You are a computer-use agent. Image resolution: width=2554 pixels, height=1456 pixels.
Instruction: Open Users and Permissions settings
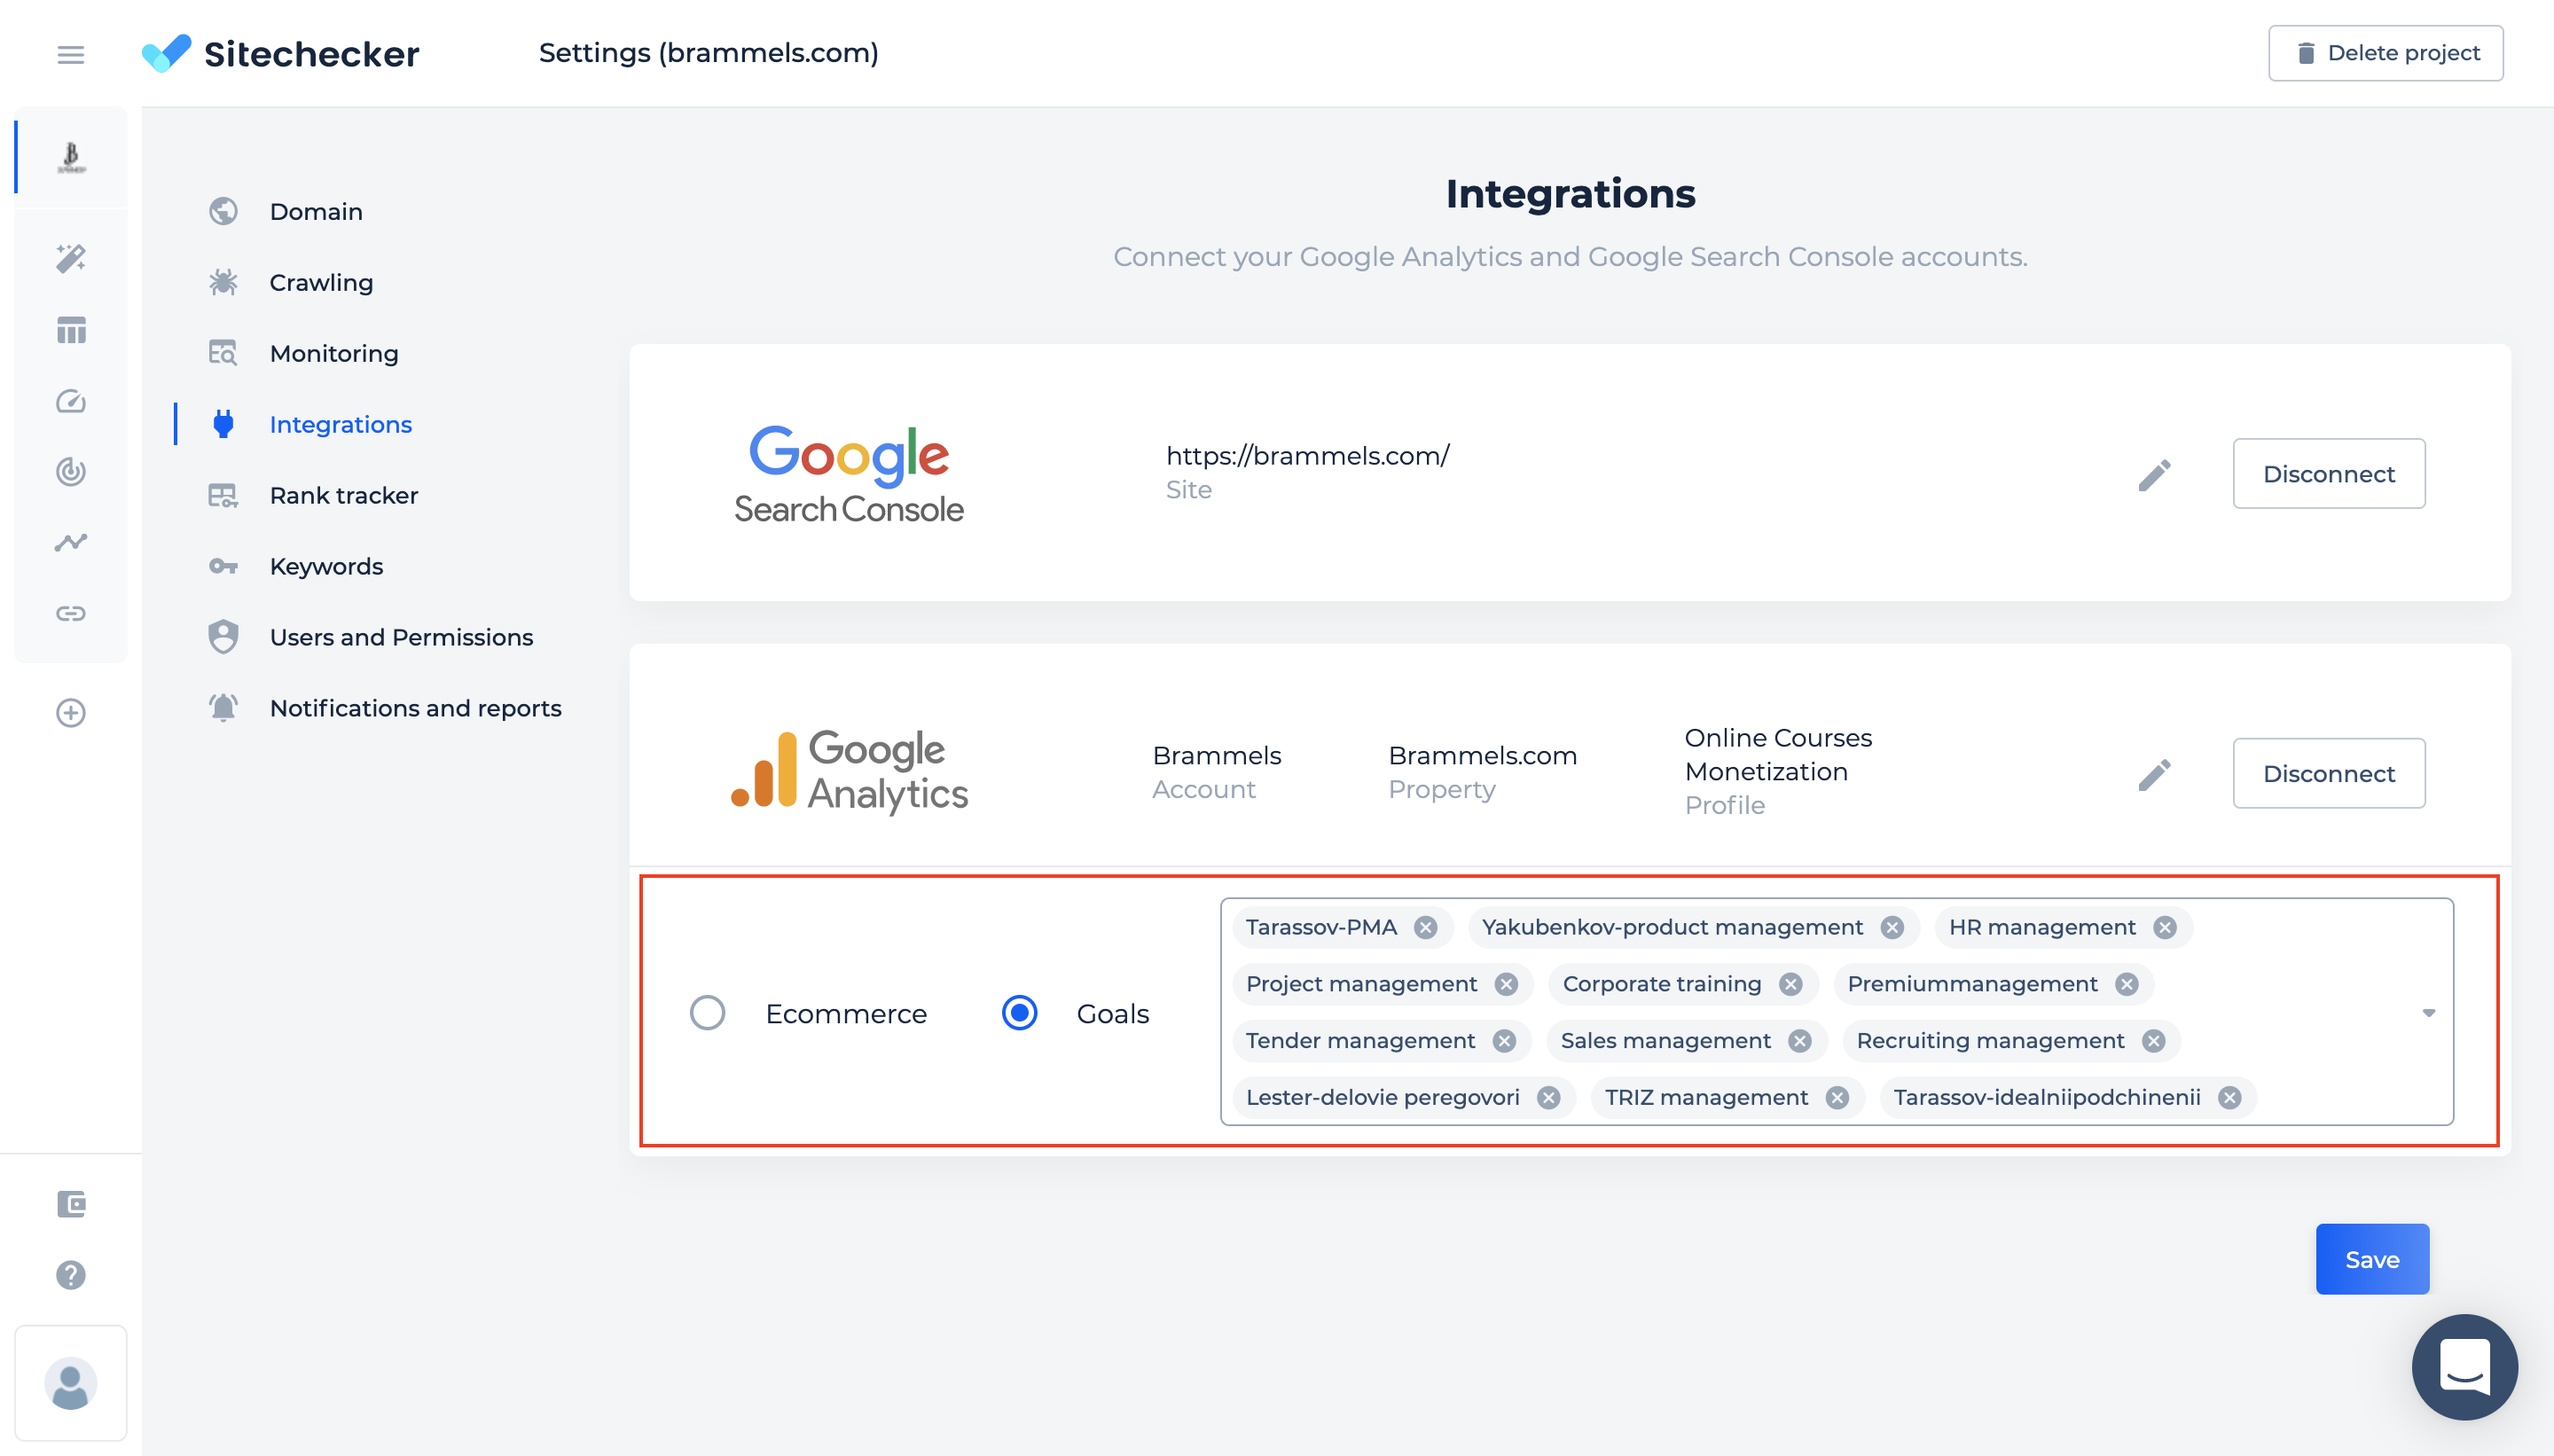point(401,638)
